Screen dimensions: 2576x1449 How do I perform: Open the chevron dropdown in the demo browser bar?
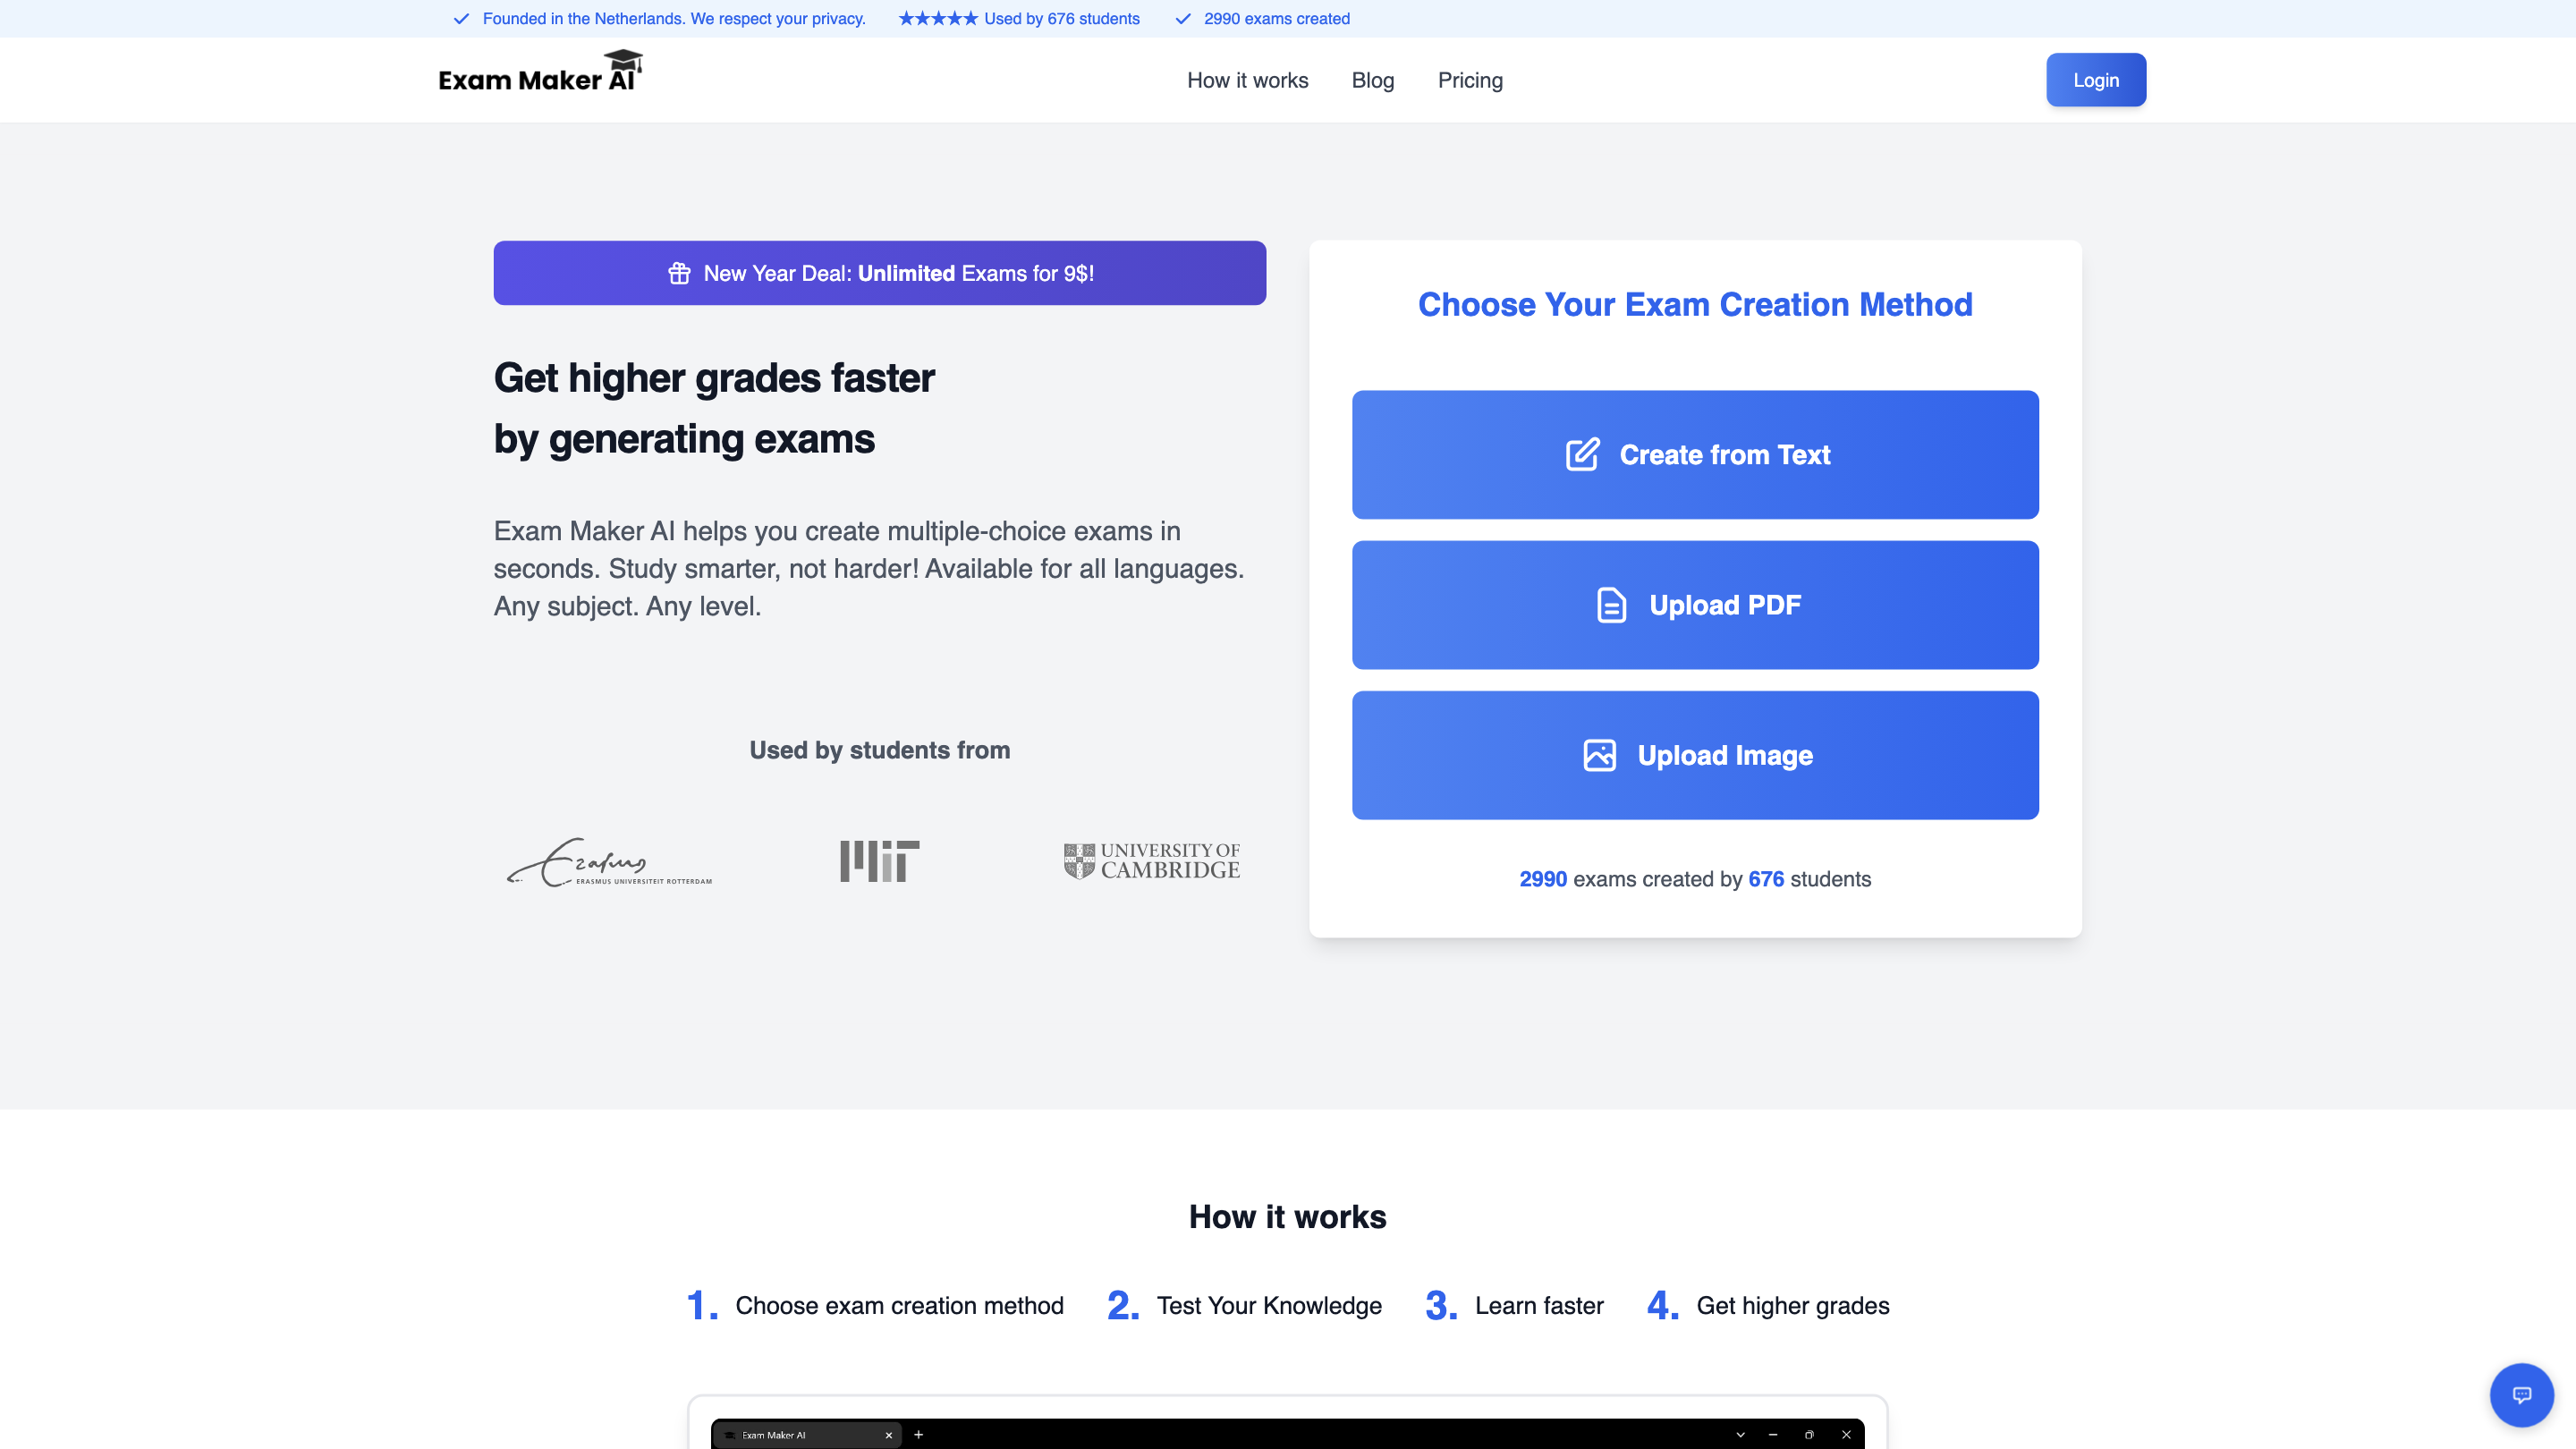pyautogui.click(x=1741, y=1434)
